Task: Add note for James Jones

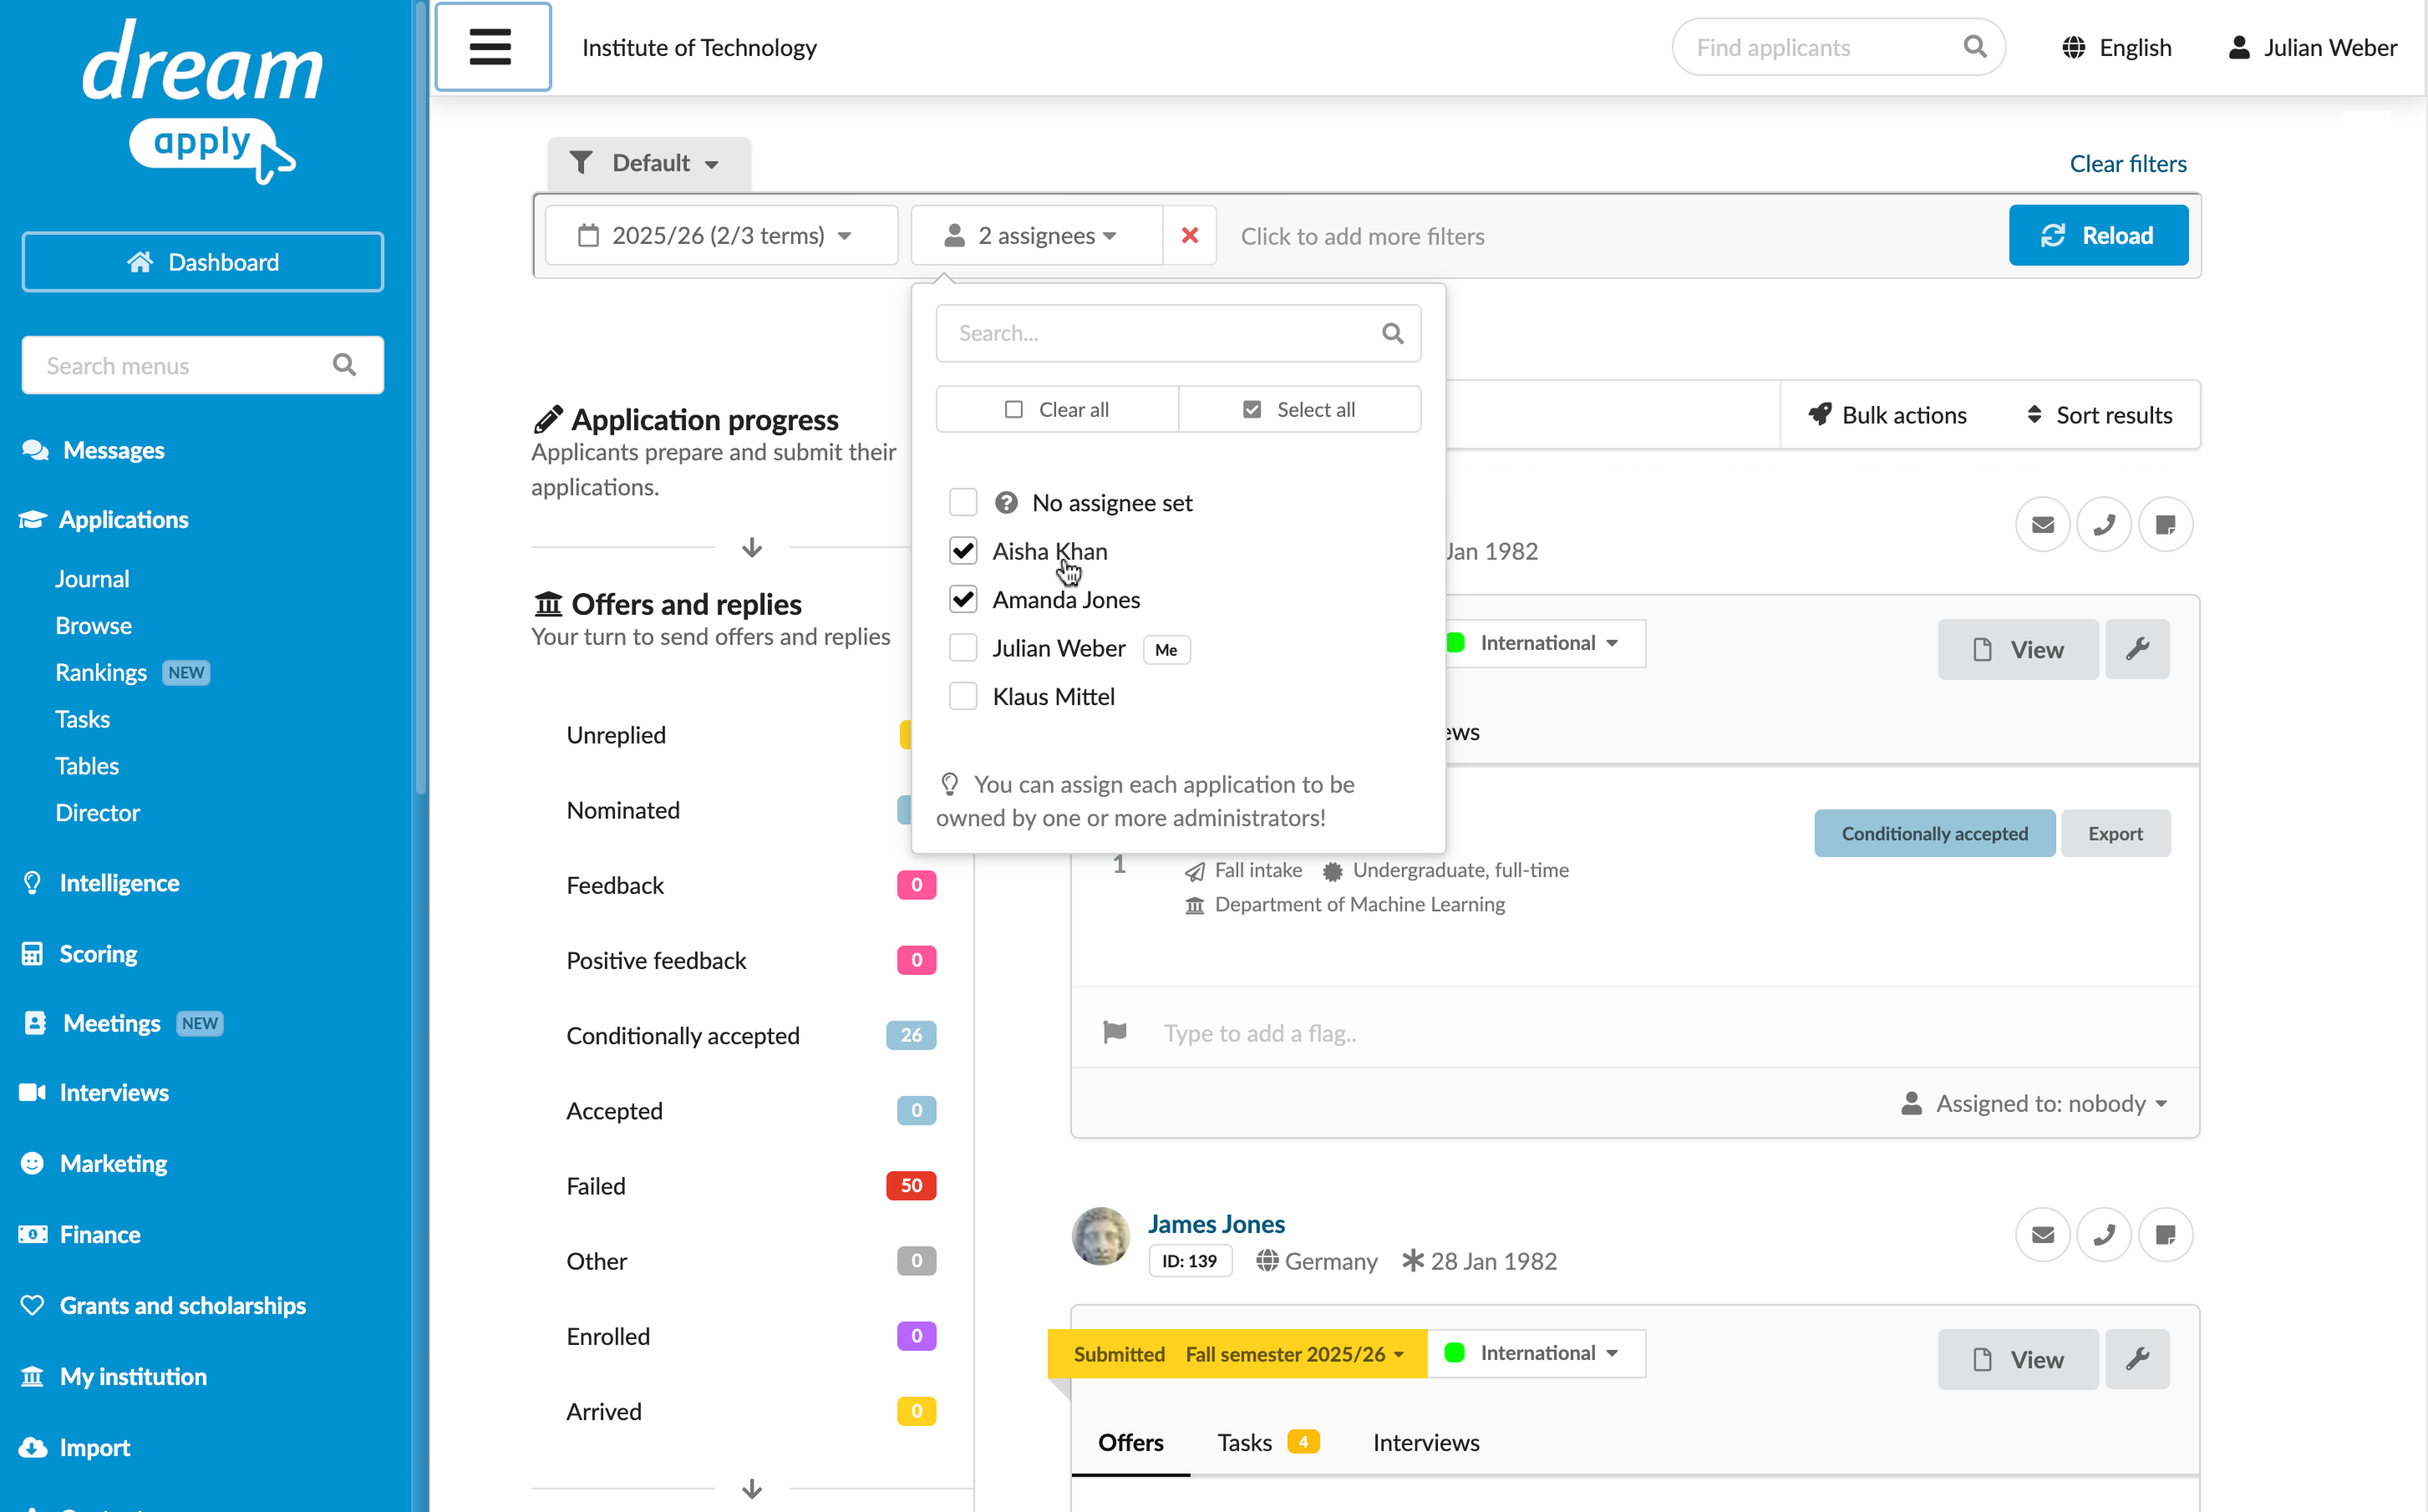Action: coord(2165,1234)
